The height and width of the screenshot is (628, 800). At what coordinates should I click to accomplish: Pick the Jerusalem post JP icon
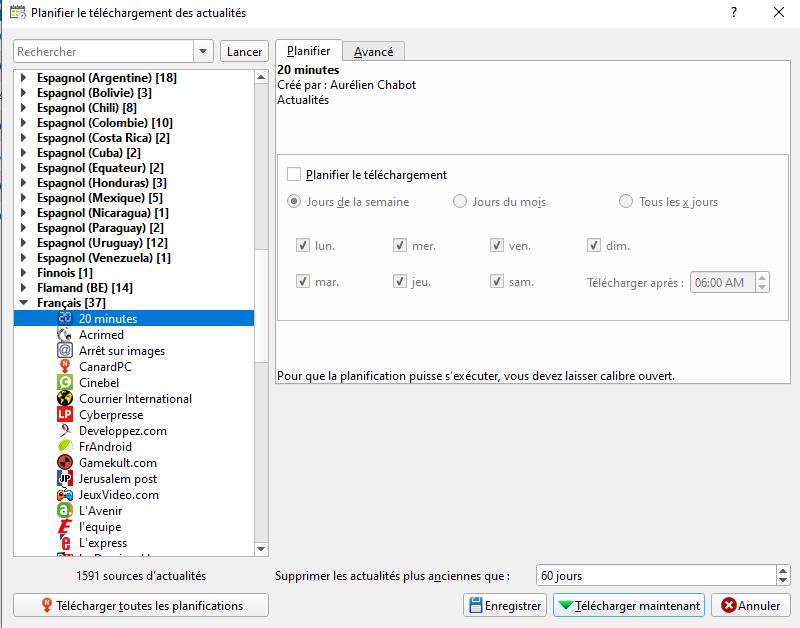click(x=64, y=479)
